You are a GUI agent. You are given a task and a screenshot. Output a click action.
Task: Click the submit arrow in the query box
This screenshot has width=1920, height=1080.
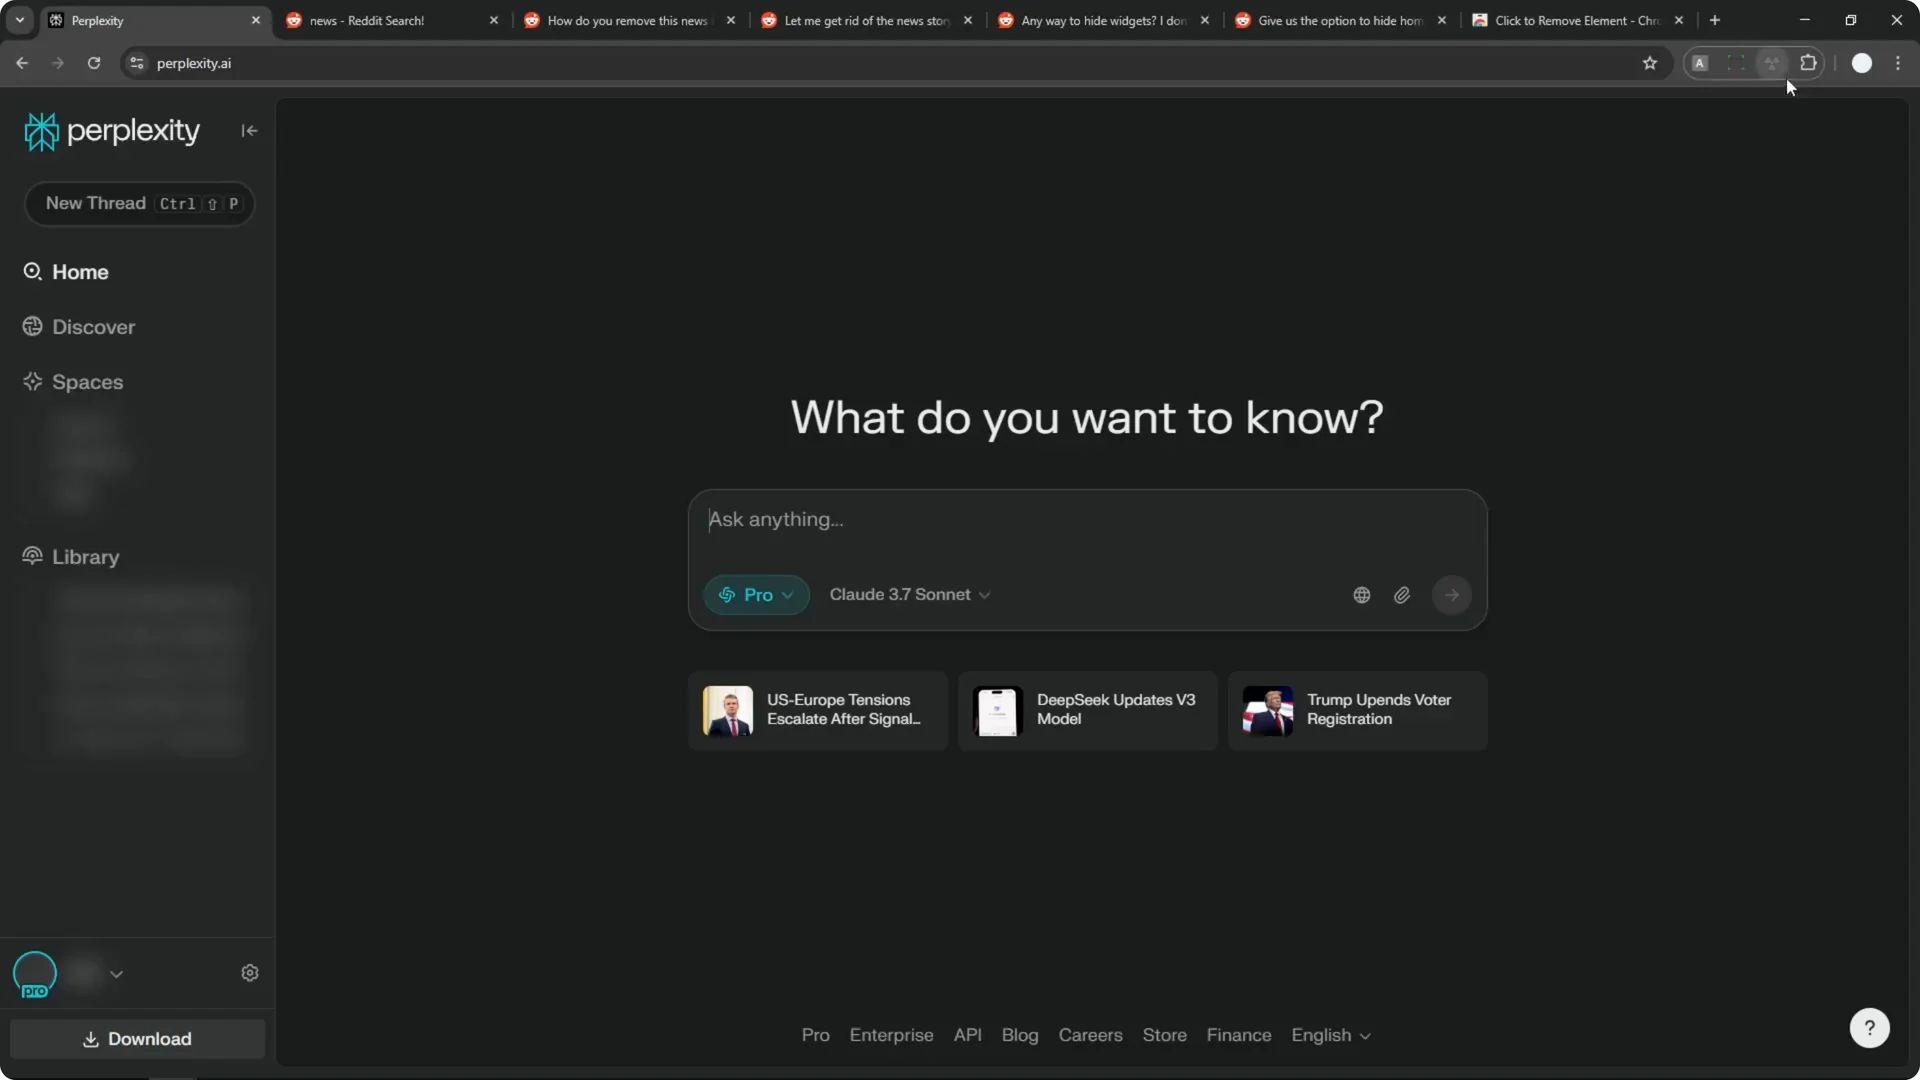tap(1452, 594)
